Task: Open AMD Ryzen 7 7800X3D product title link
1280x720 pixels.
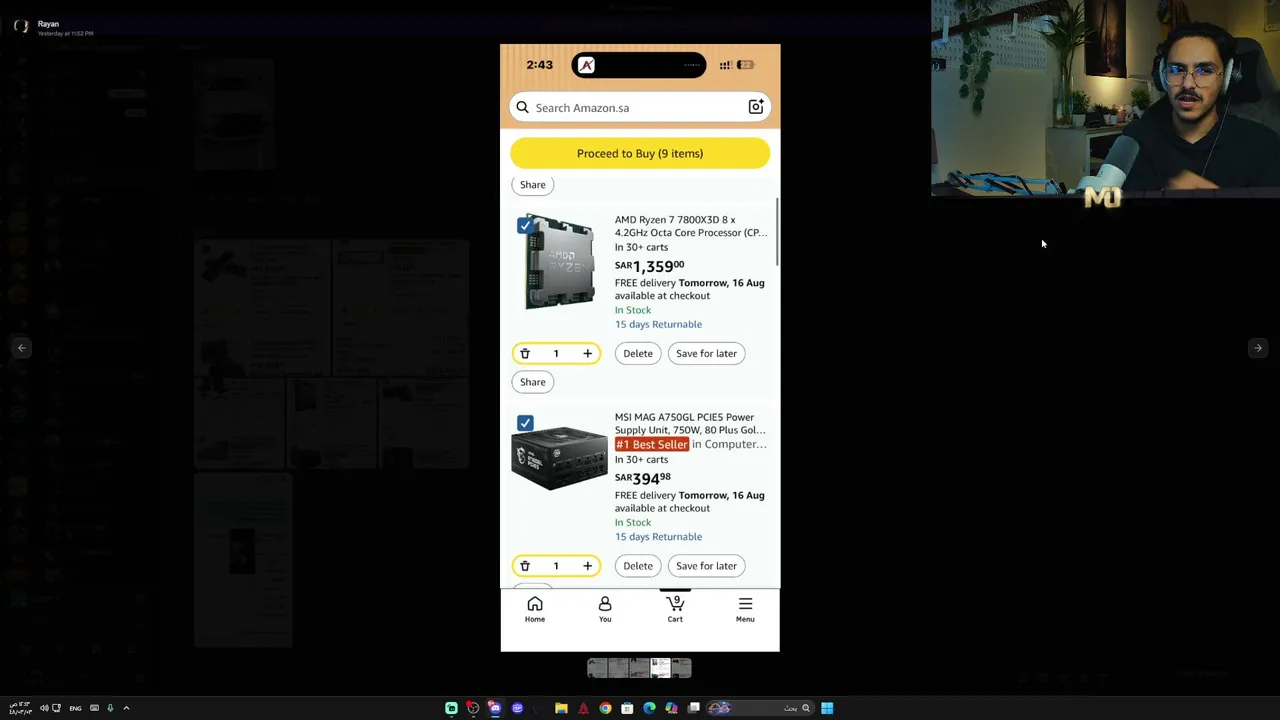Action: tap(691, 226)
